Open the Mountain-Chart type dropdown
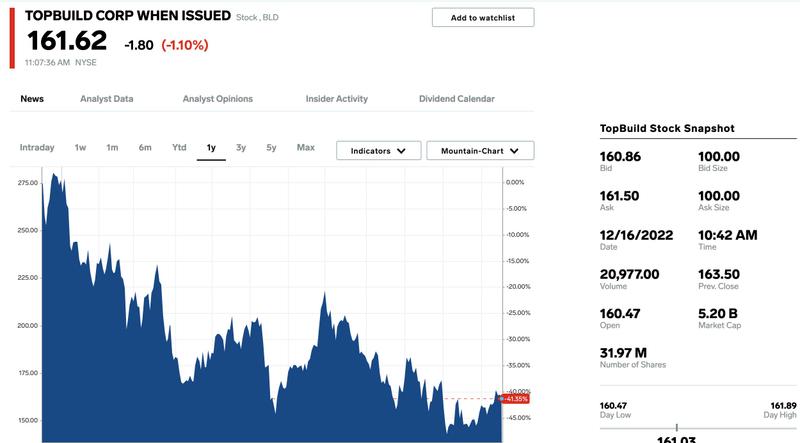Image resolution: width=800 pixels, height=443 pixels. 480,151
